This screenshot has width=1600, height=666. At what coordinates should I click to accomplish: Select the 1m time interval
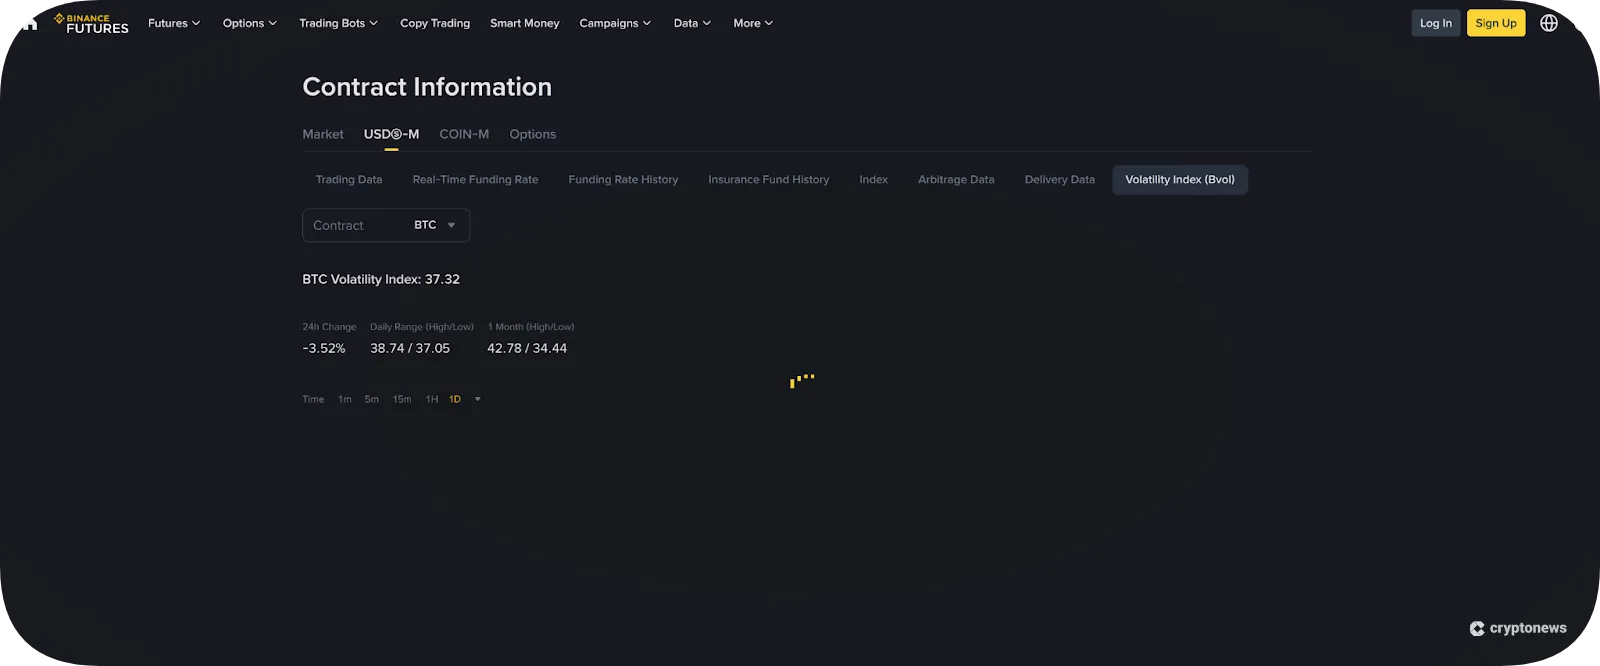[345, 399]
